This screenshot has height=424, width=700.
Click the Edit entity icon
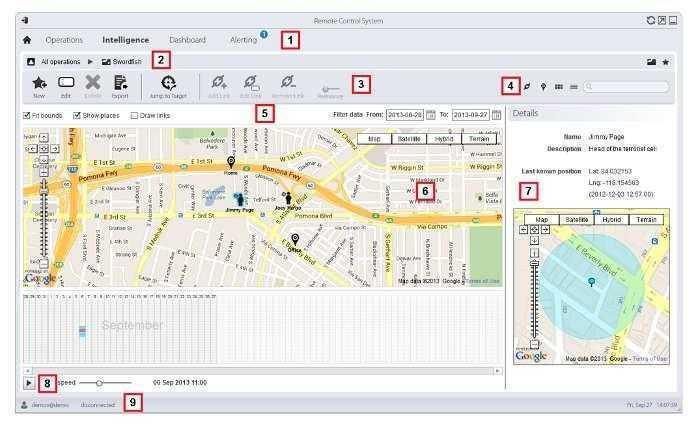(x=66, y=83)
